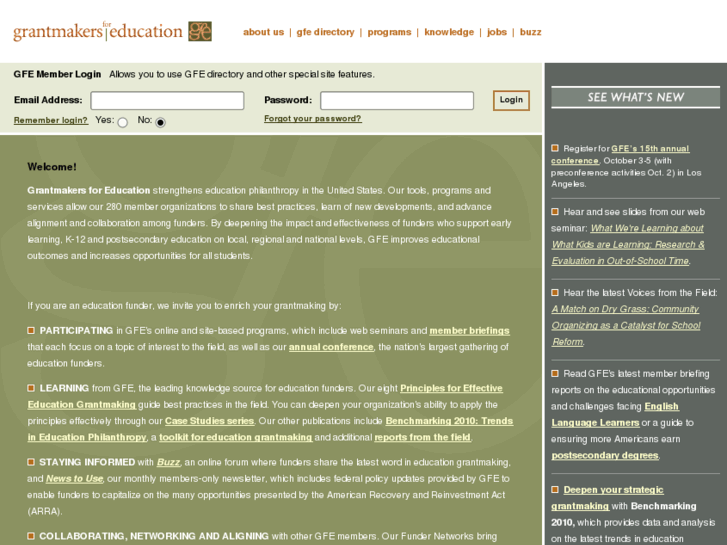
Task: Open the gfe directory menu item
Action: click(x=325, y=32)
